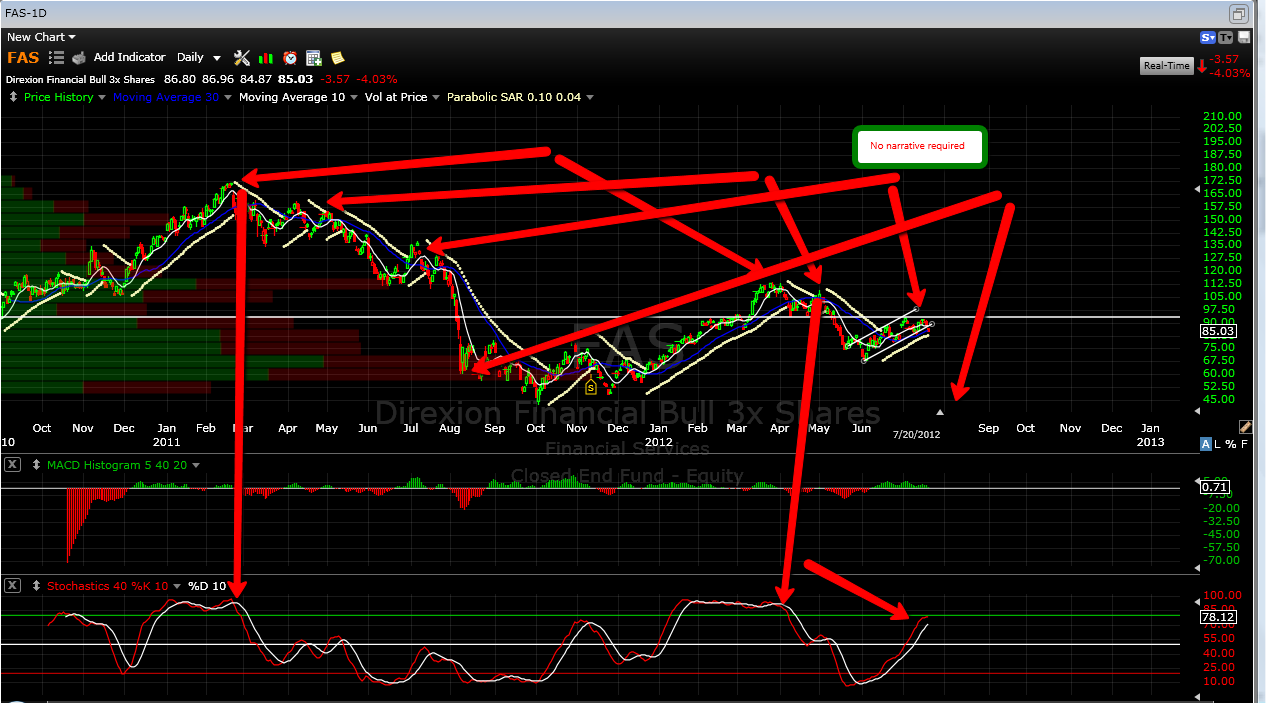1266x703 pixels.
Task: Expand the Parabolic SAR dropdown arrow
Action: 590,97
